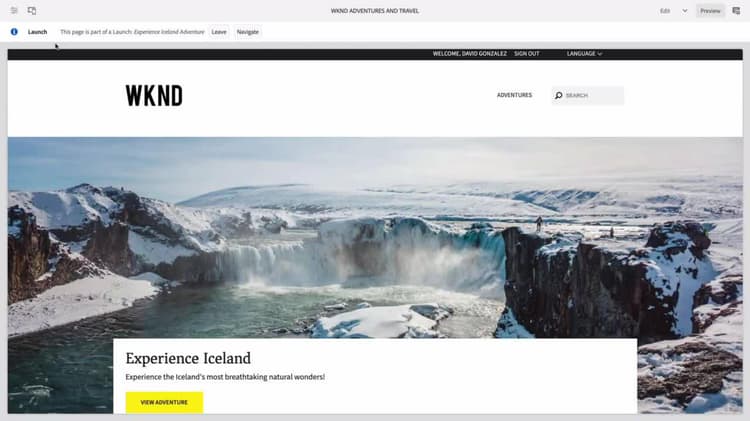Expand the Edit mode dropdown chevron
Viewport: 750px width, 421px height.
[684, 11]
